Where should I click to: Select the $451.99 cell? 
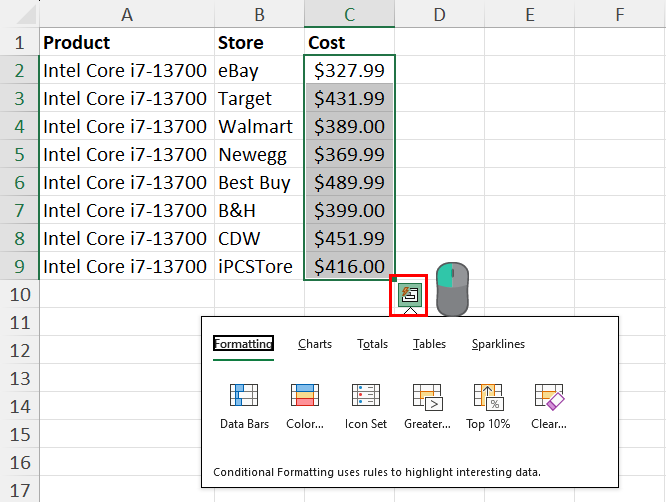point(350,239)
